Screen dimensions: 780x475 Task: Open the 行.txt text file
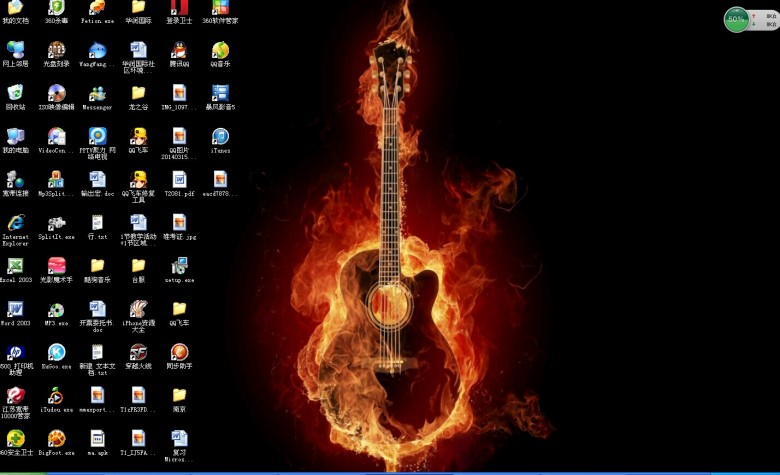[97, 223]
